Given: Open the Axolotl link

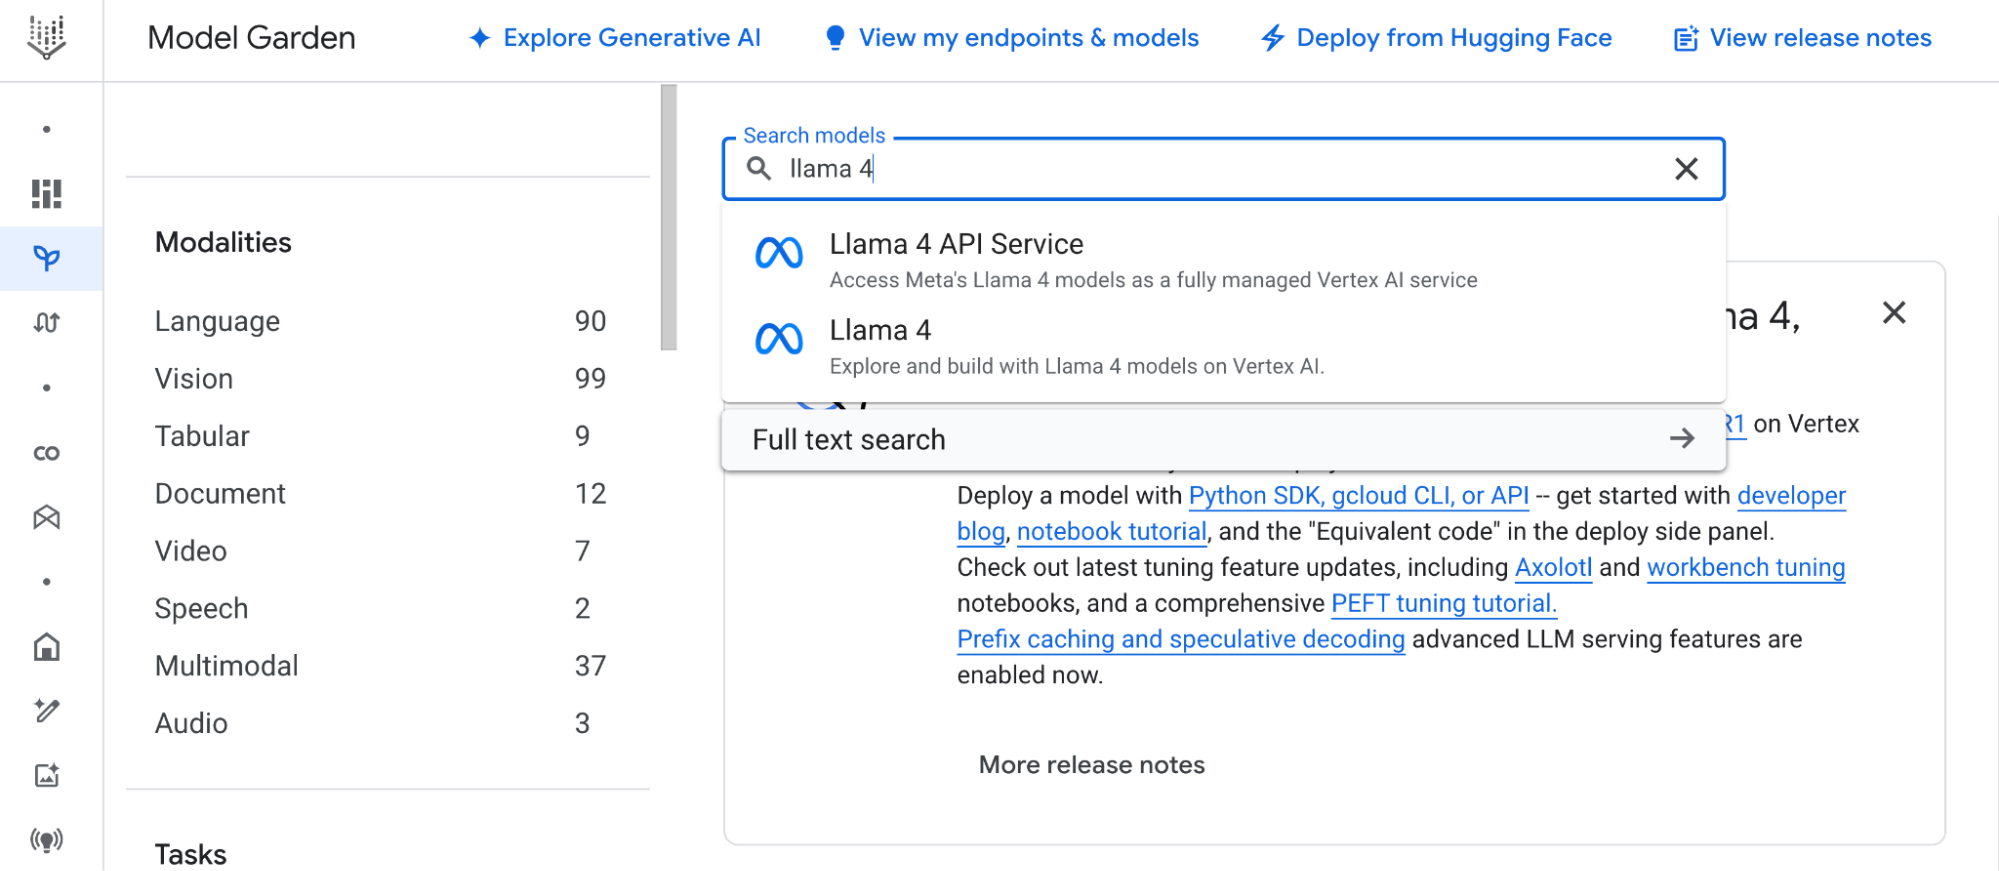Looking at the screenshot, I should [1553, 568].
